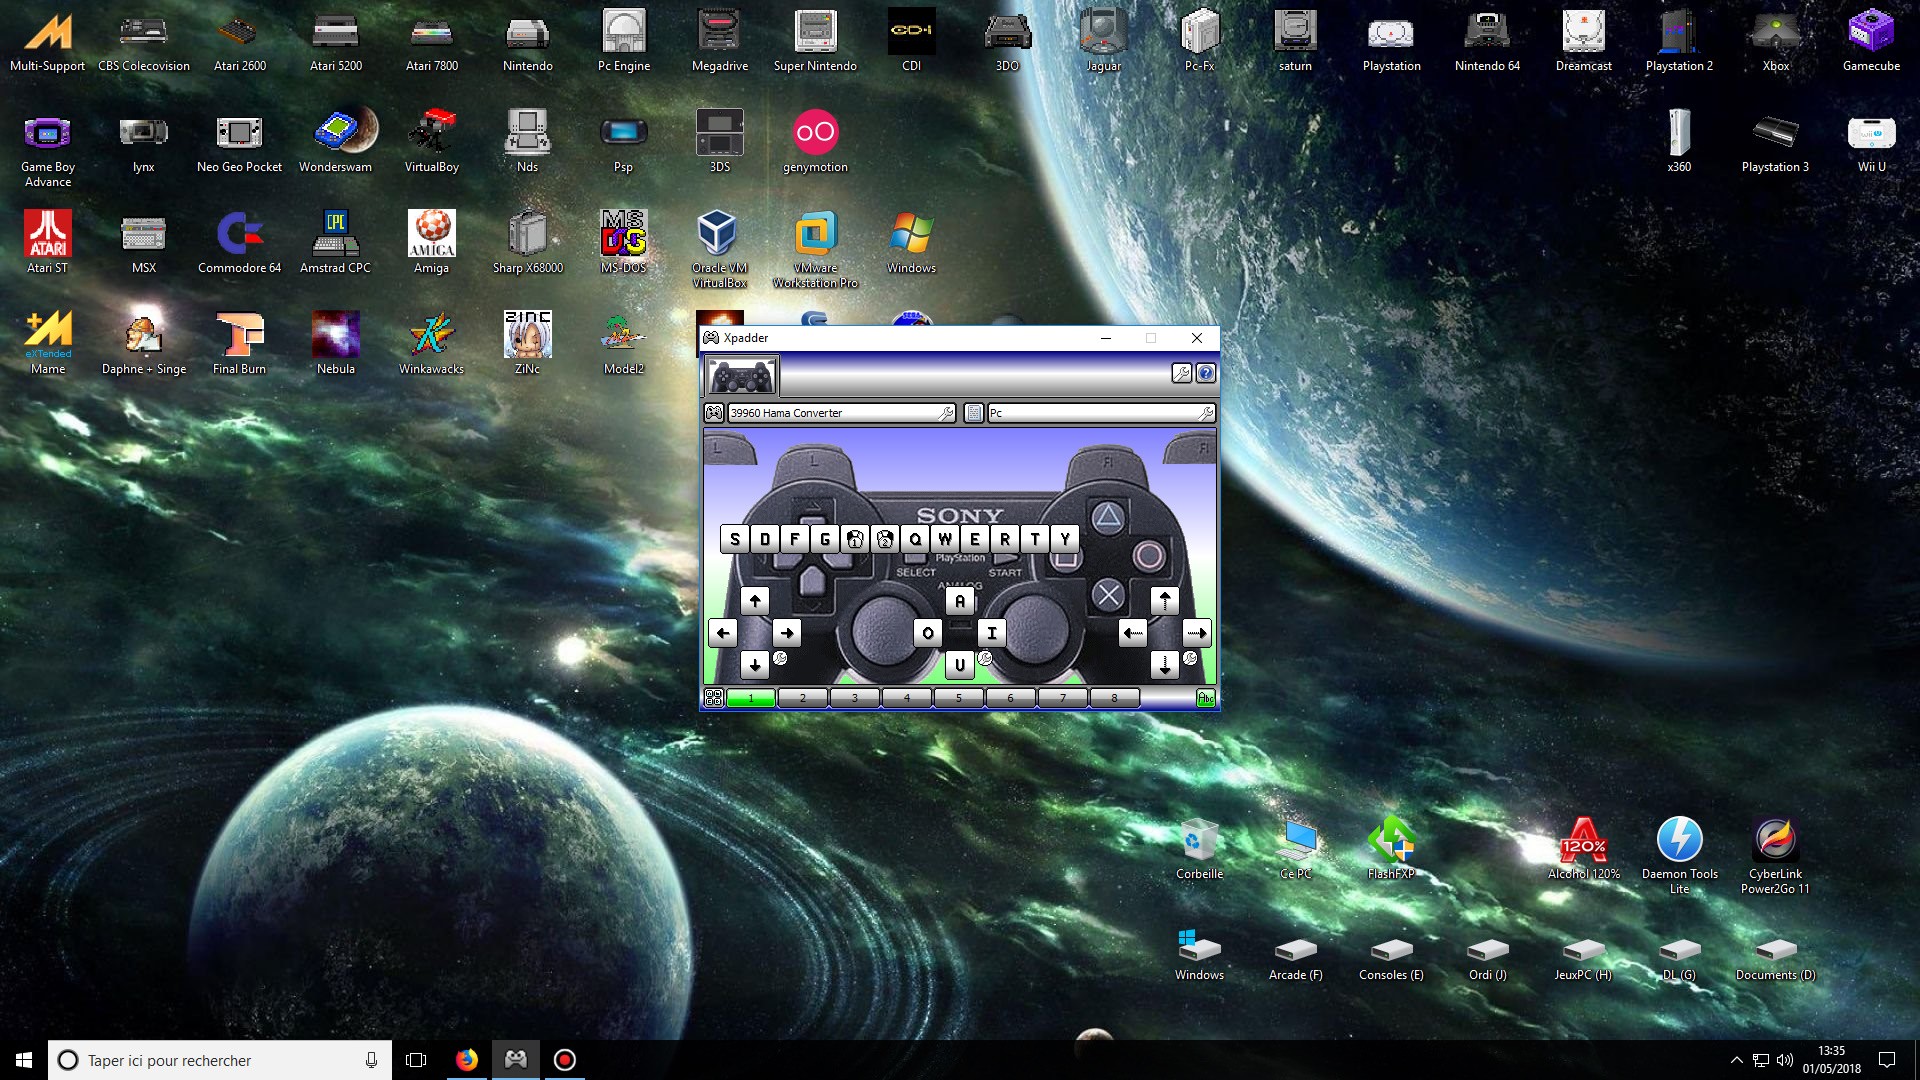Open the d-pad settings small wrench
This screenshot has width=1920, height=1080.
pos(780,658)
